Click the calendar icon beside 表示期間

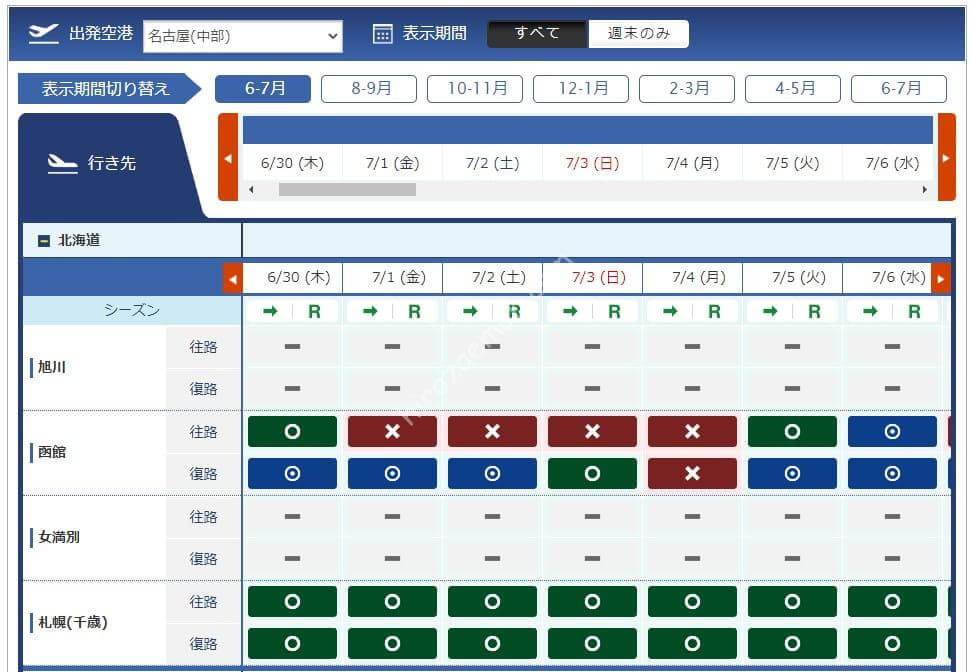(383, 34)
